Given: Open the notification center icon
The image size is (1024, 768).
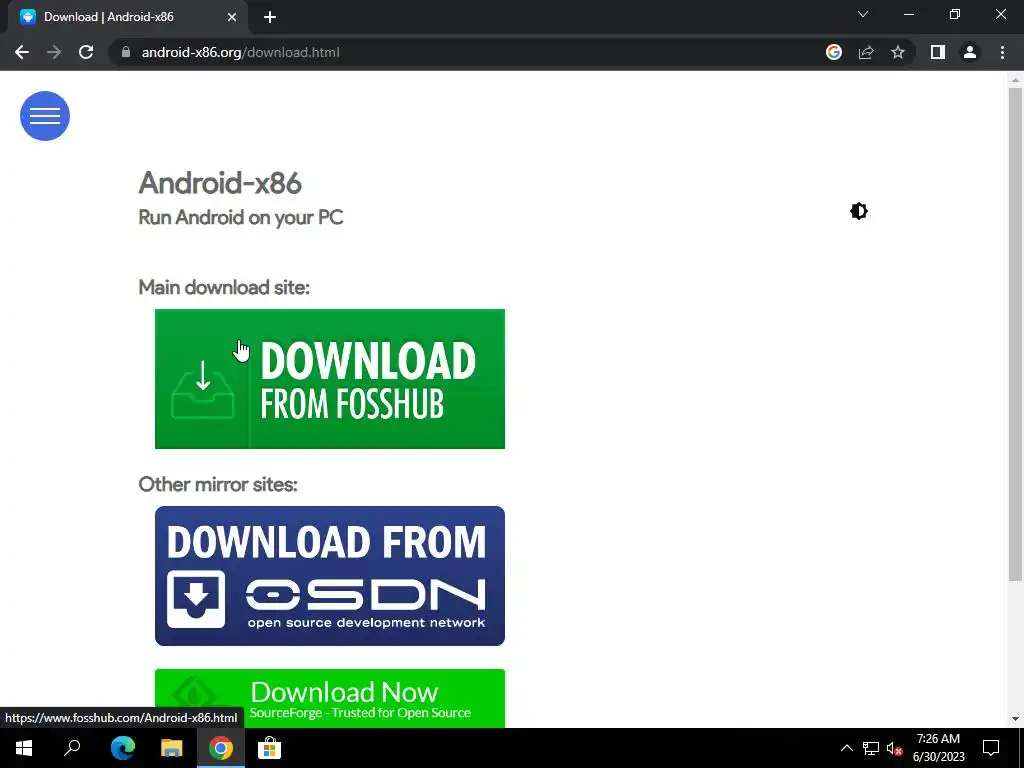Looking at the screenshot, I should 991,748.
